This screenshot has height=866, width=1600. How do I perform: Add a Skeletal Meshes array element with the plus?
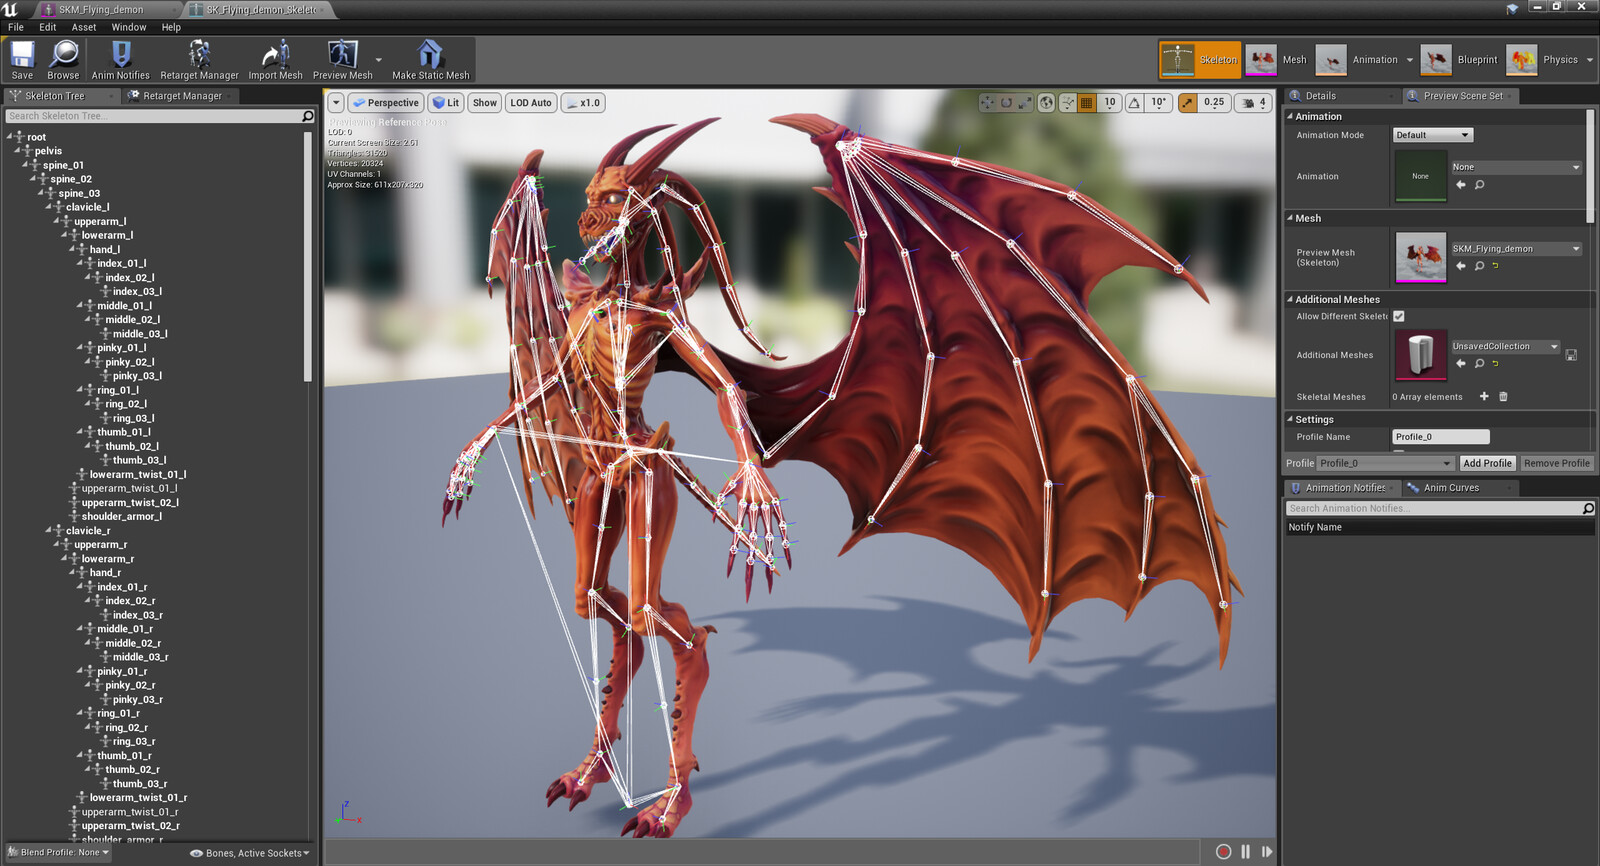[1484, 397]
